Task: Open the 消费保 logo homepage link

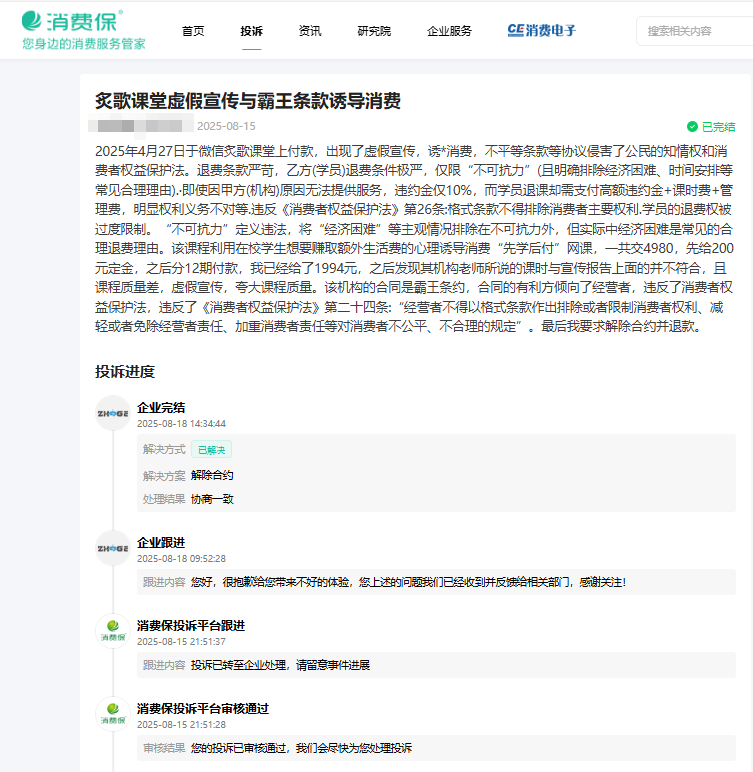Action: click(72, 21)
